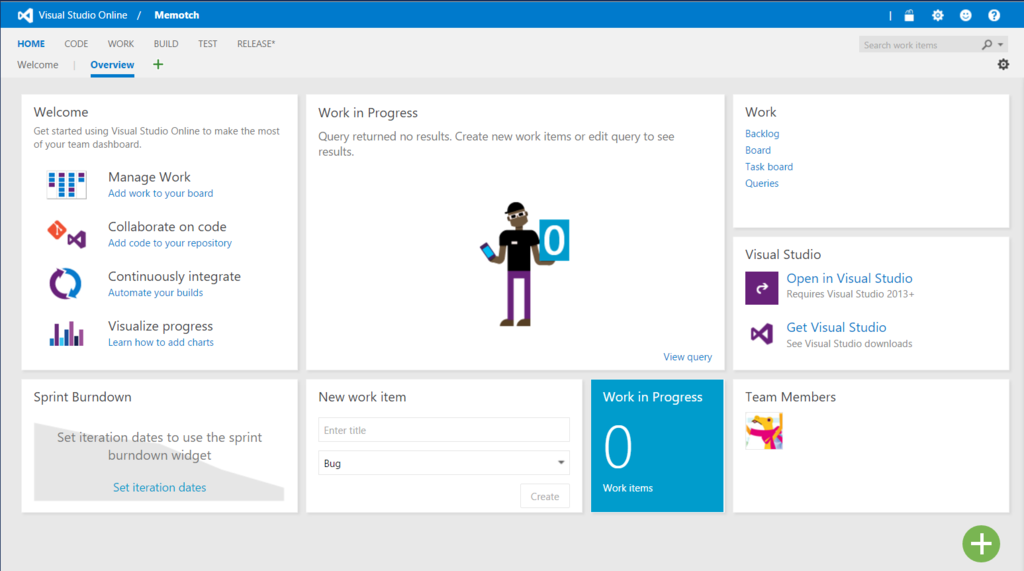Screen dimensions: 1024x571
Task: Go to the HOME hub
Action: click(31, 44)
